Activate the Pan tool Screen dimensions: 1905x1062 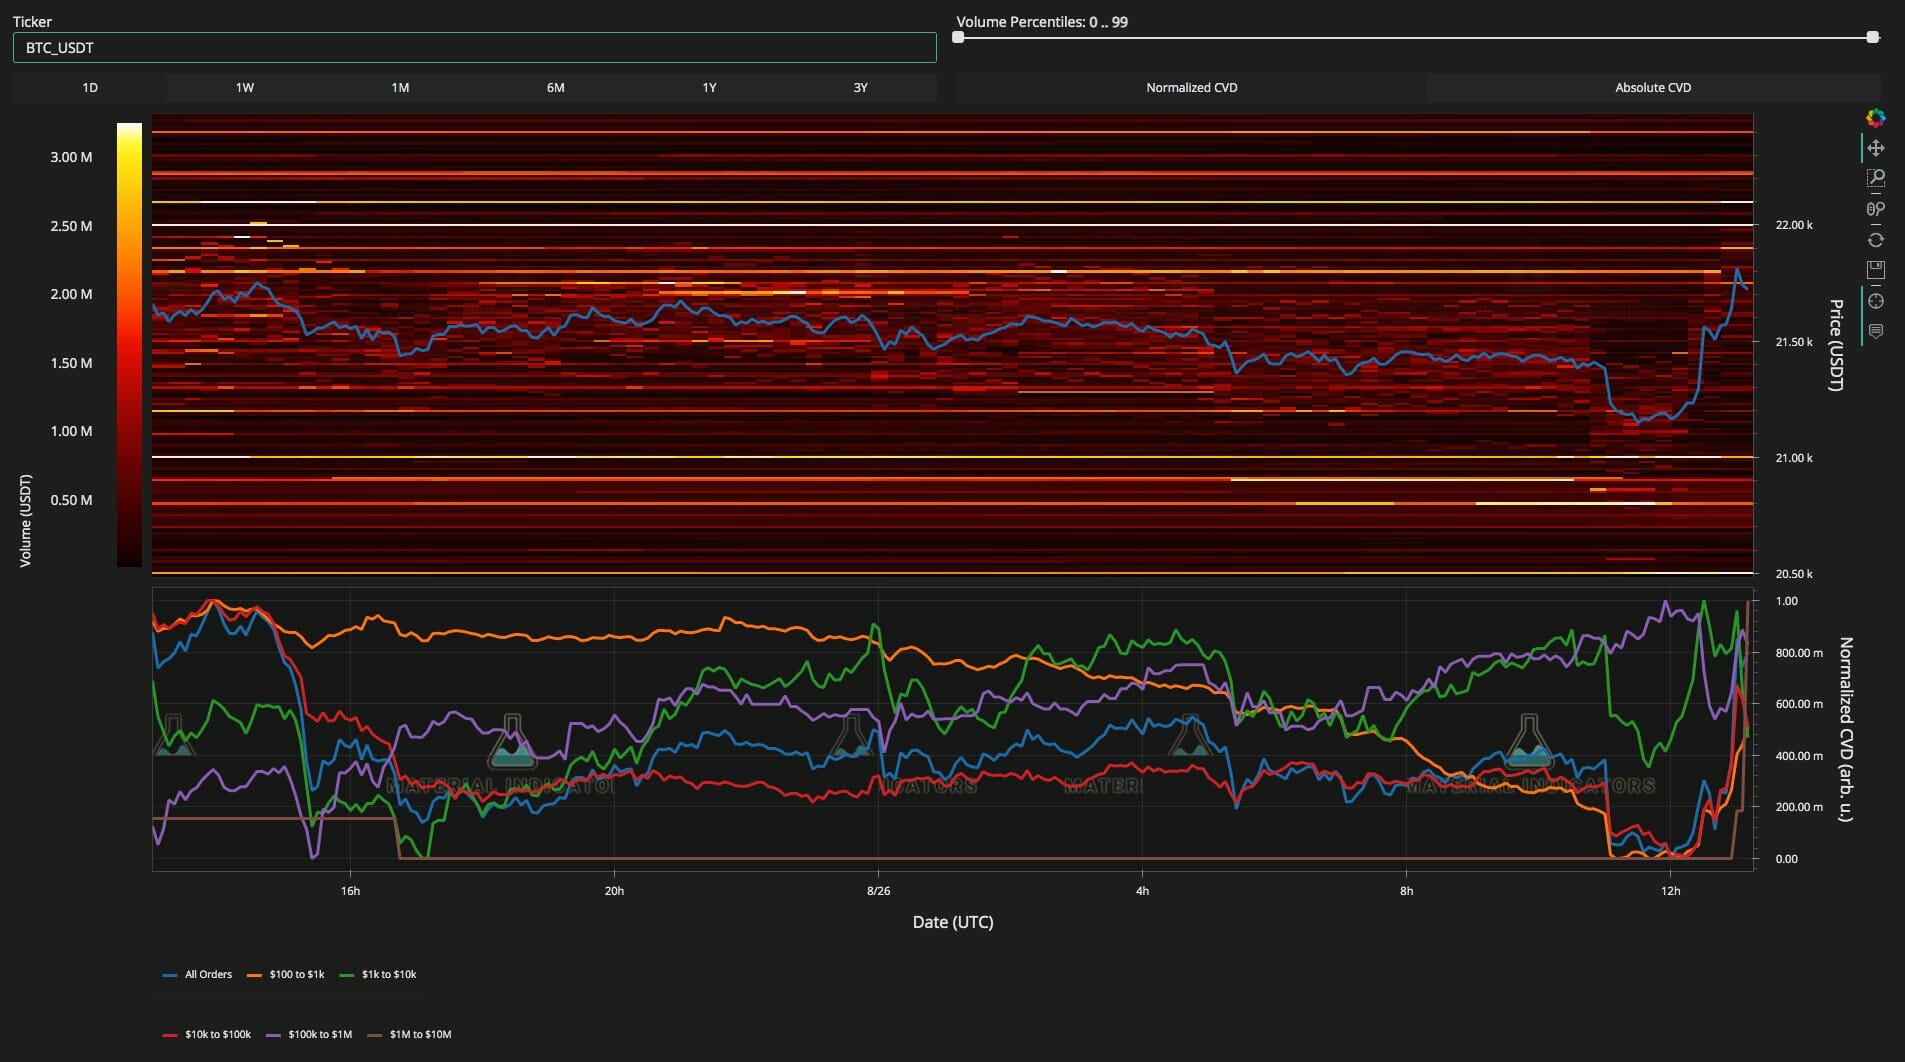1875,148
